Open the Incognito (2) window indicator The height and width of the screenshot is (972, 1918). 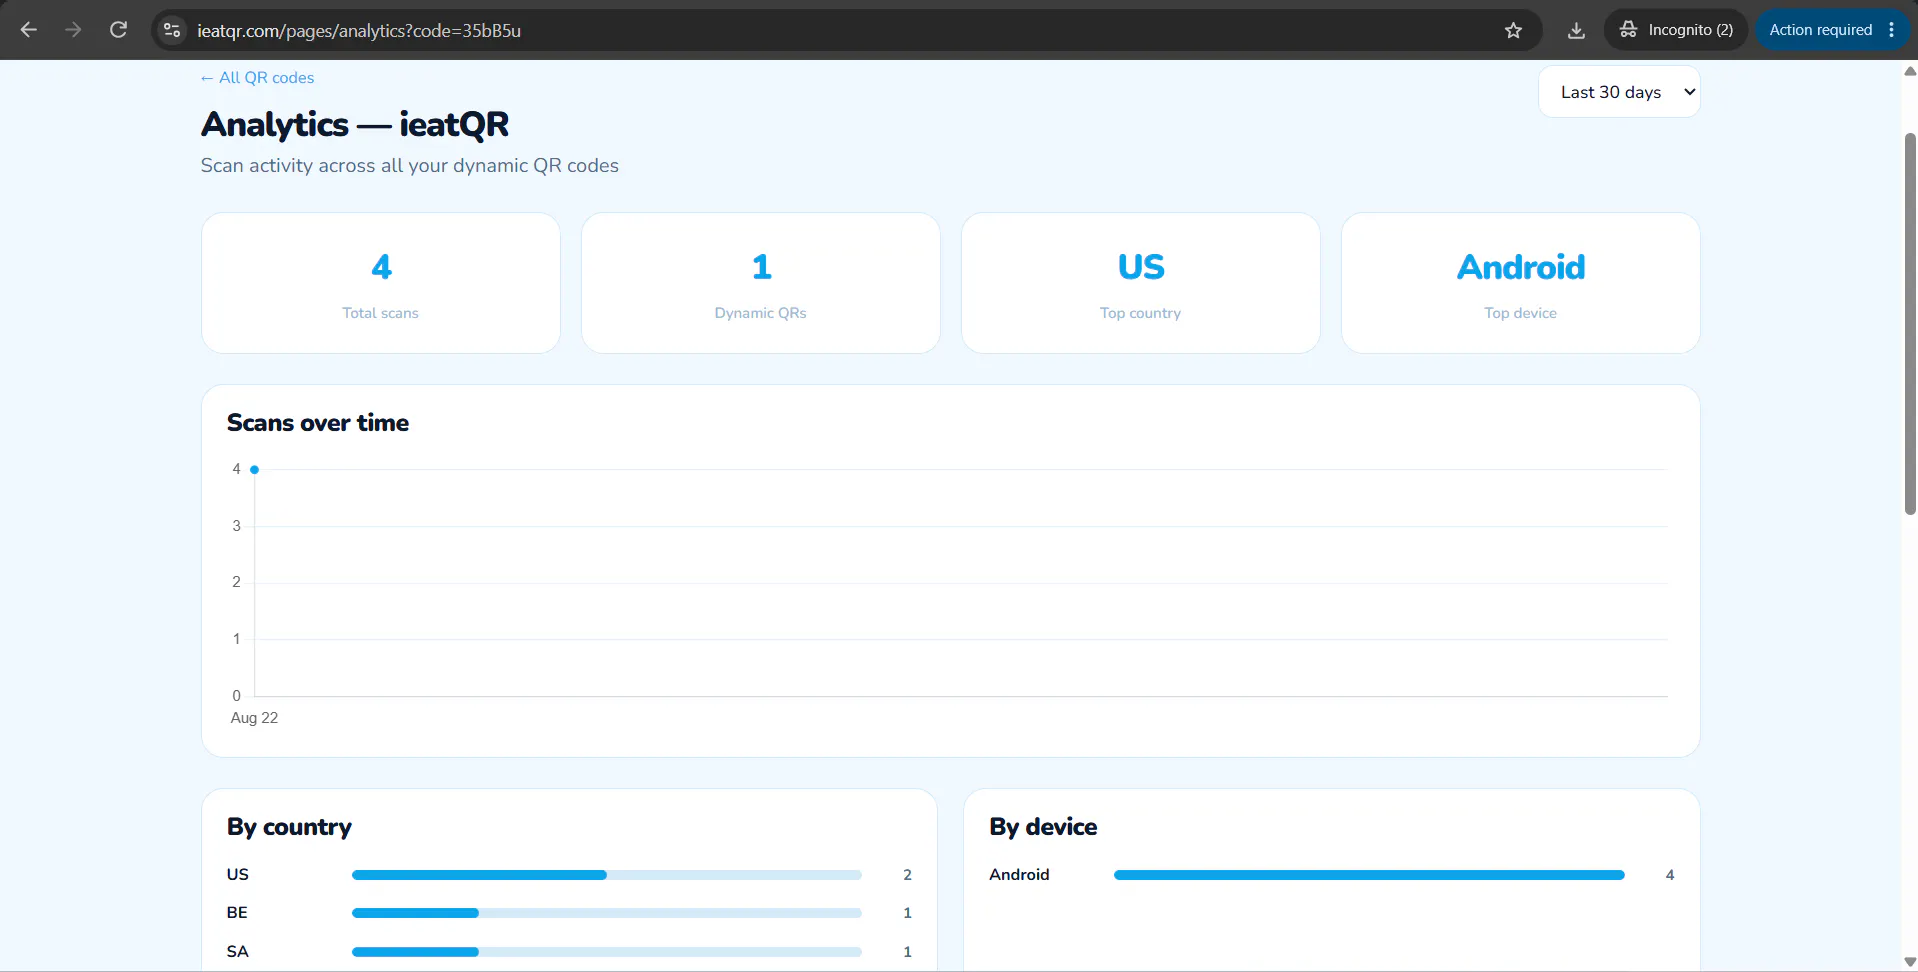1676,30
